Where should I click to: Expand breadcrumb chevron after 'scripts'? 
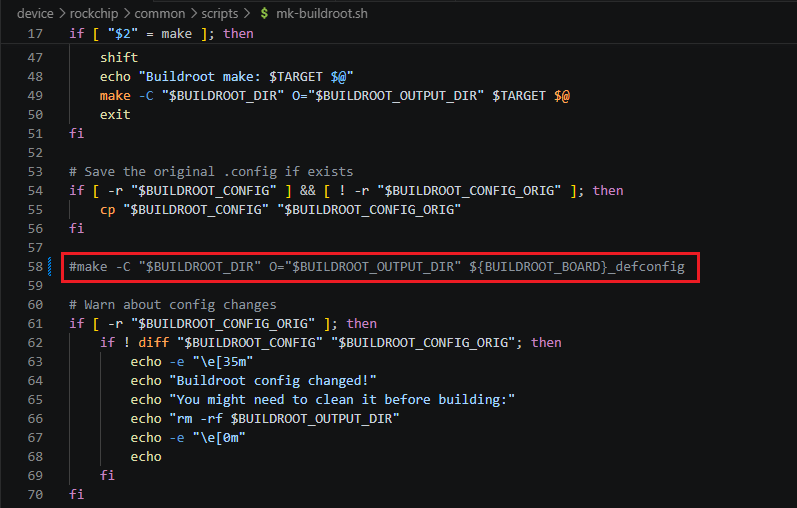(x=247, y=13)
